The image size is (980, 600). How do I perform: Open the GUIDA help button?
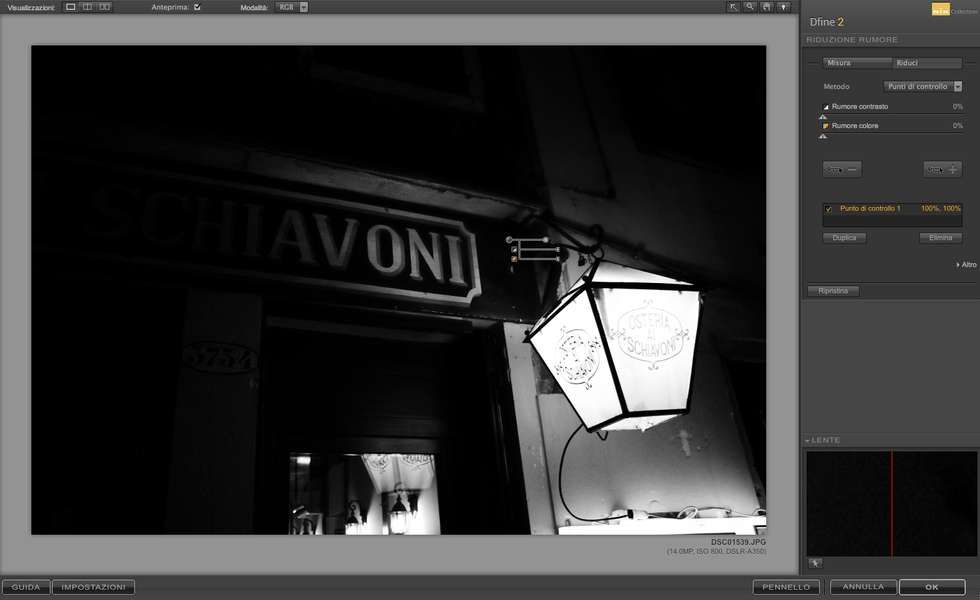[x=26, y=588]
